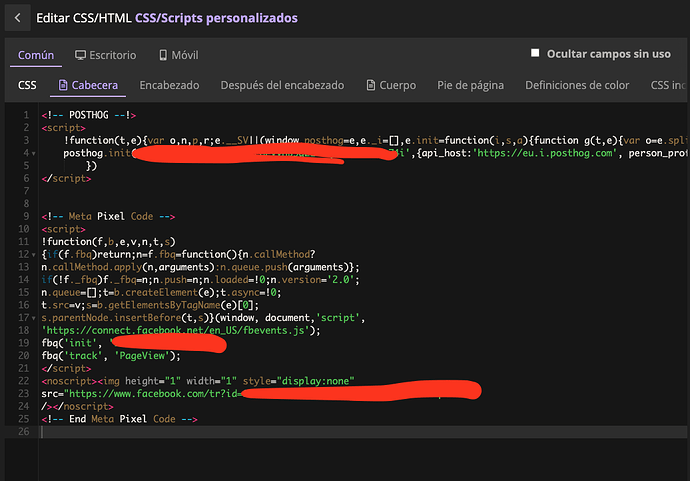Viewport: 690px width, 481px height.
Task: Click the eu.i.posthog.com api_host string
Action: pos(545,153)
